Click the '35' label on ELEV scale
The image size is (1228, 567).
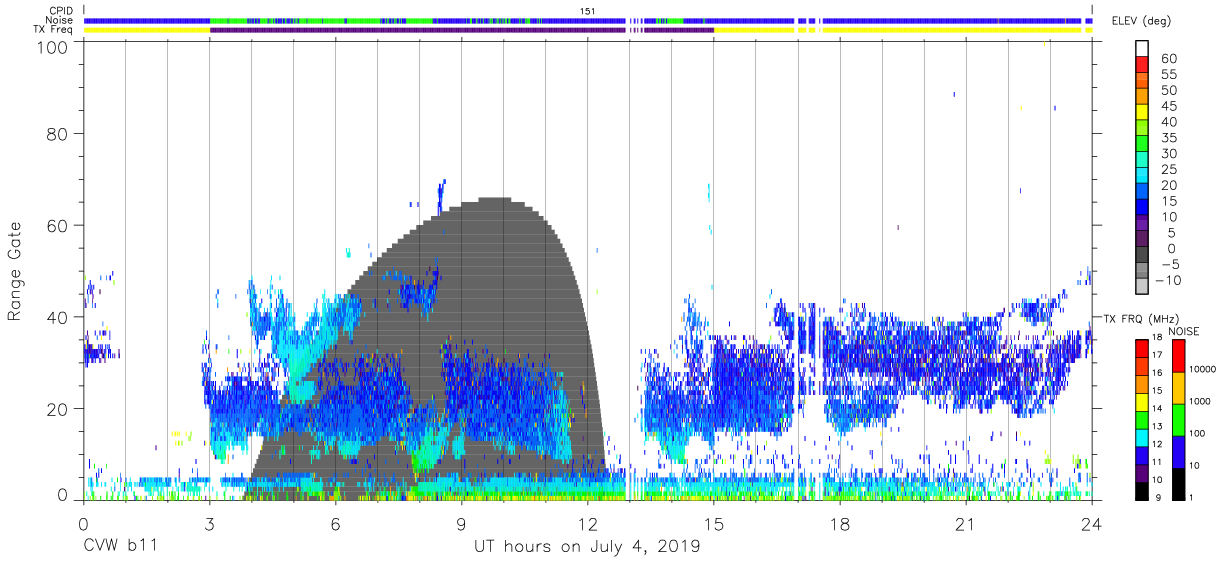click(x=1169, y=138)
